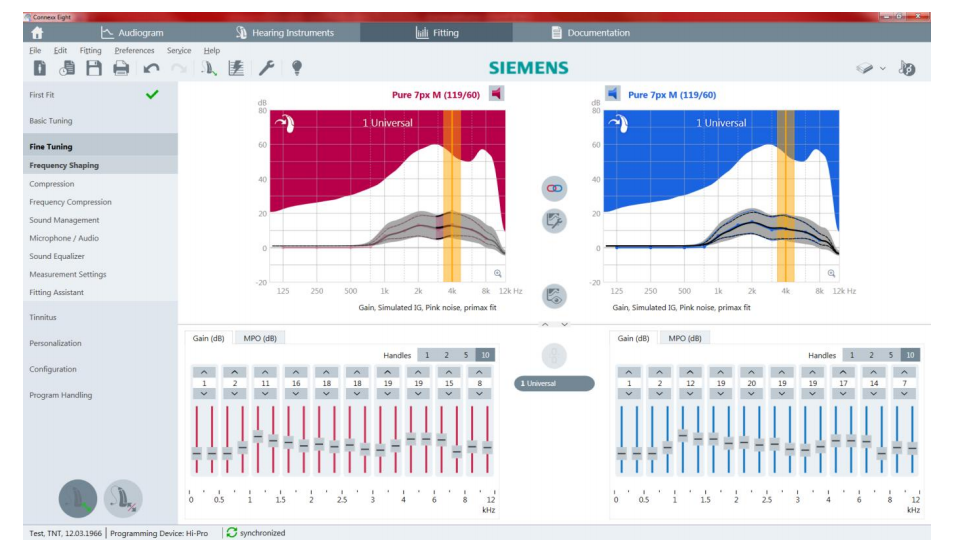Print using the printer icon
The width and height of the screenshot is (973, 553).
point(121,68)
